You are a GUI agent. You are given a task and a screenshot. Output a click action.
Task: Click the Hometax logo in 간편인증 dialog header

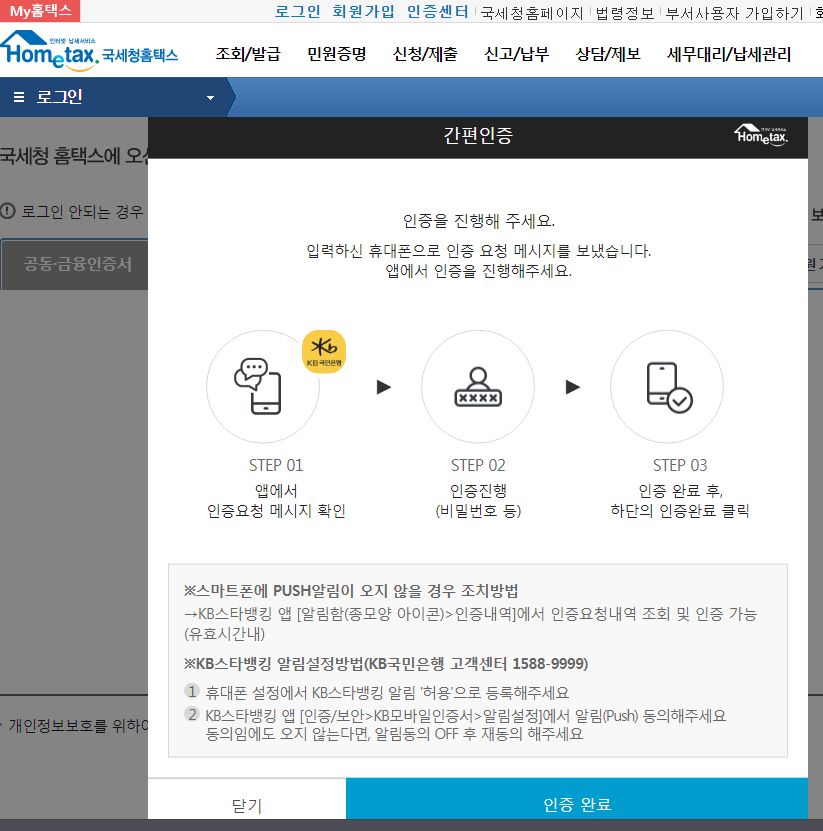pyautogui.click(x=761, y=135)
